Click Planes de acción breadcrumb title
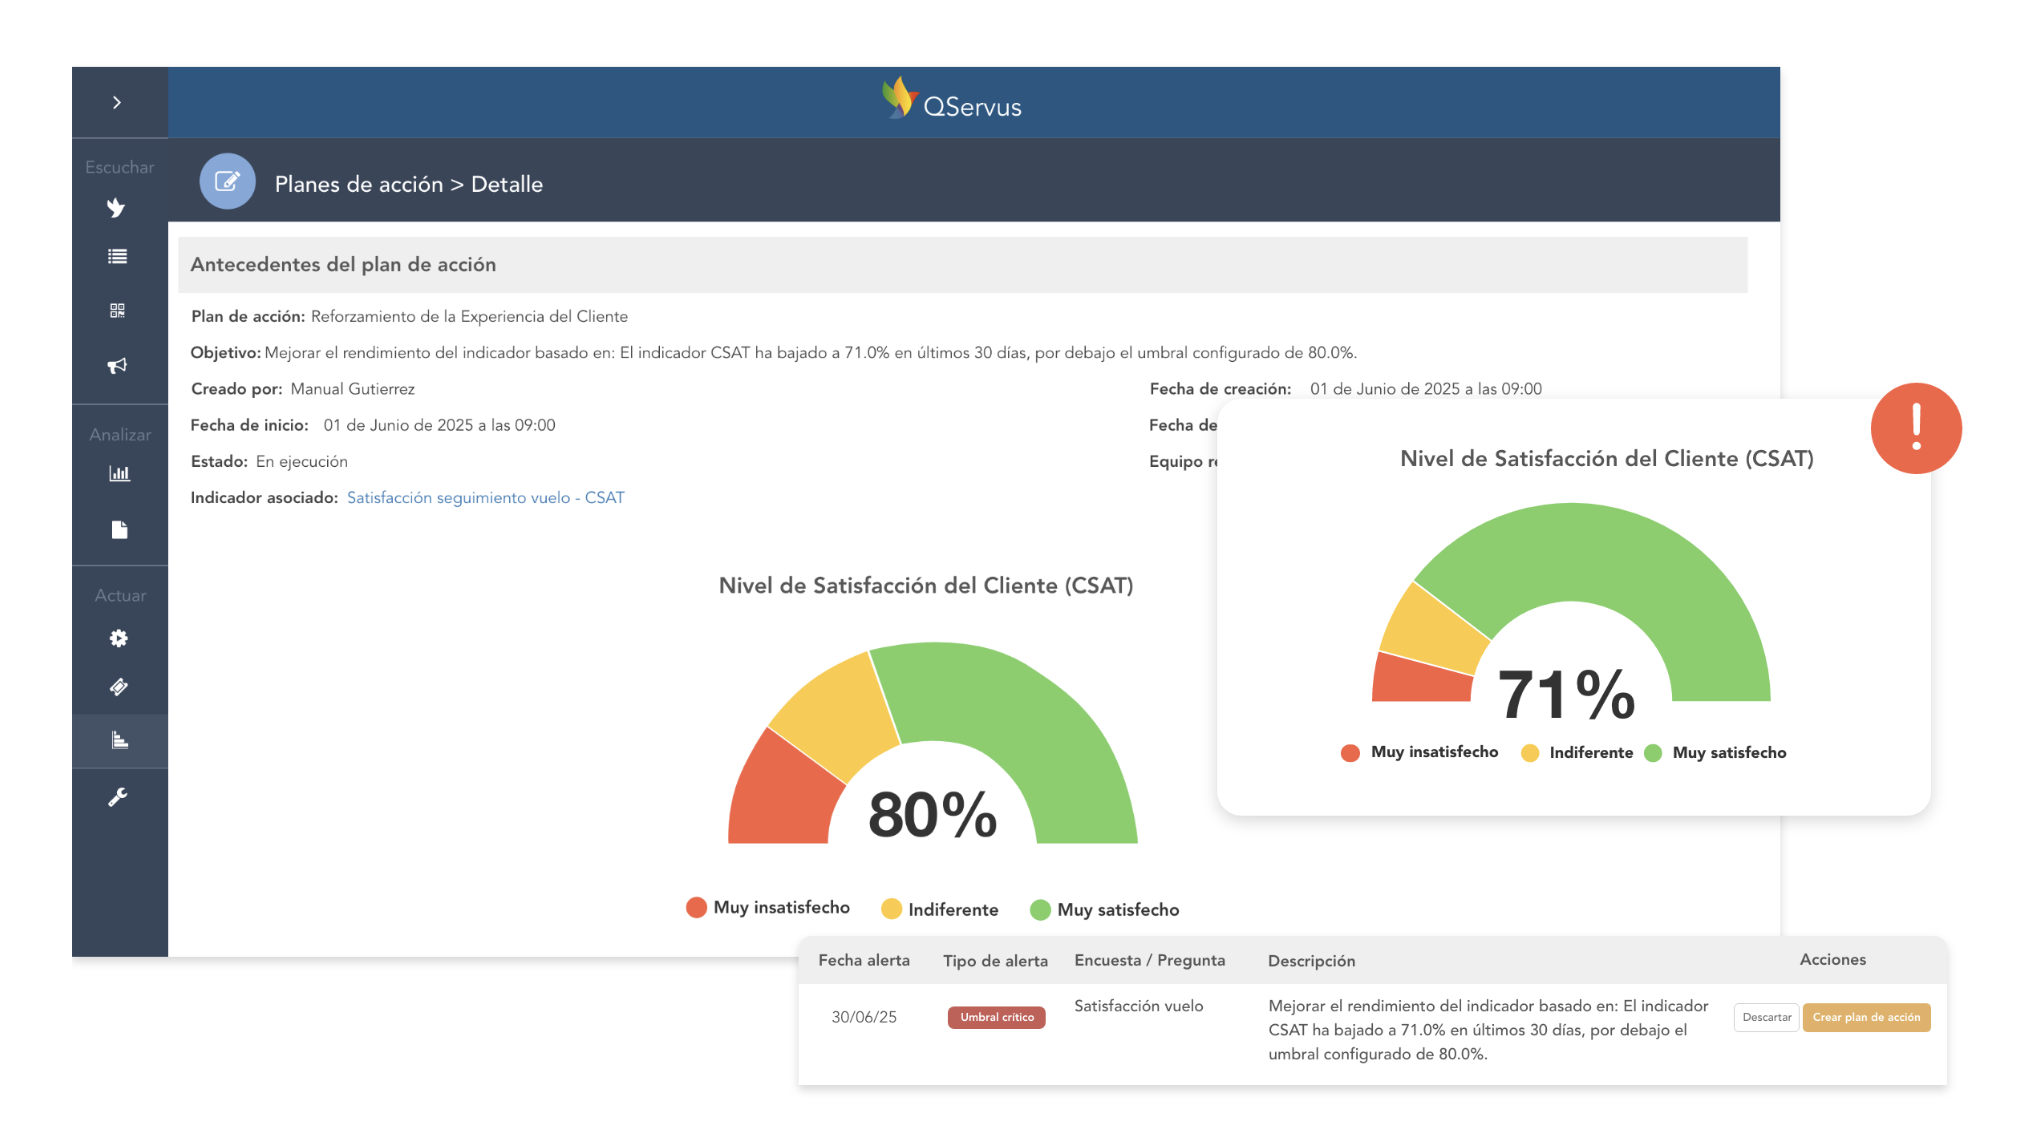Image resolution: width=2032 pixels, height=1144 pixels. tap(358, 185)
